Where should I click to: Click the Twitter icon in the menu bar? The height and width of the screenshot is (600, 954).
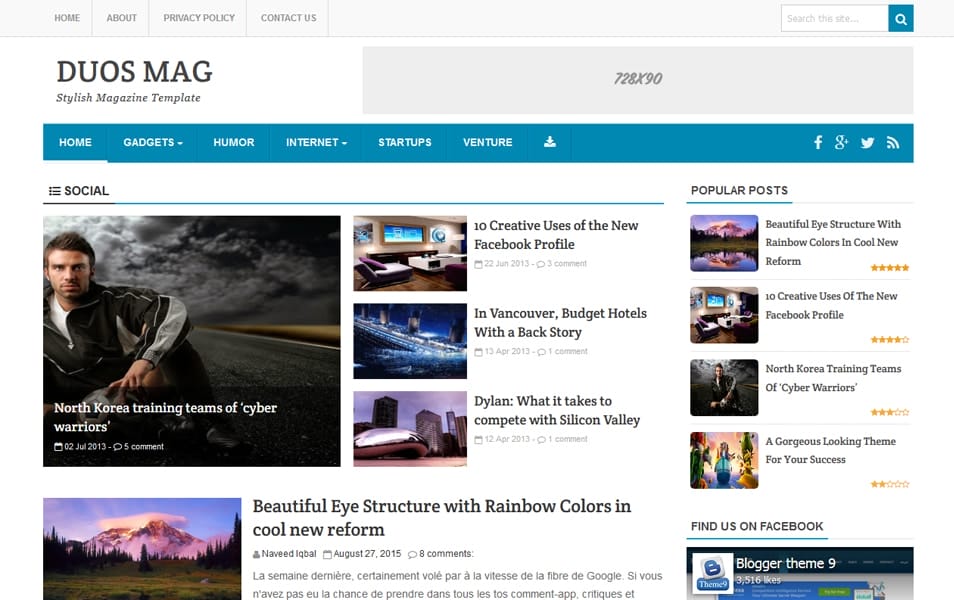coord(867,142)
